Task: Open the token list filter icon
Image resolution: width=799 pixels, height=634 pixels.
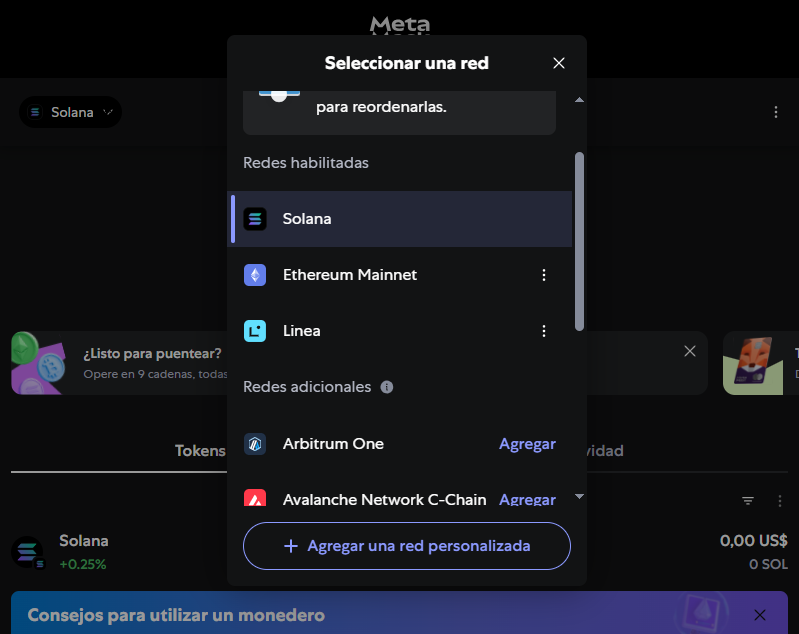Action: tap(748, 501)
